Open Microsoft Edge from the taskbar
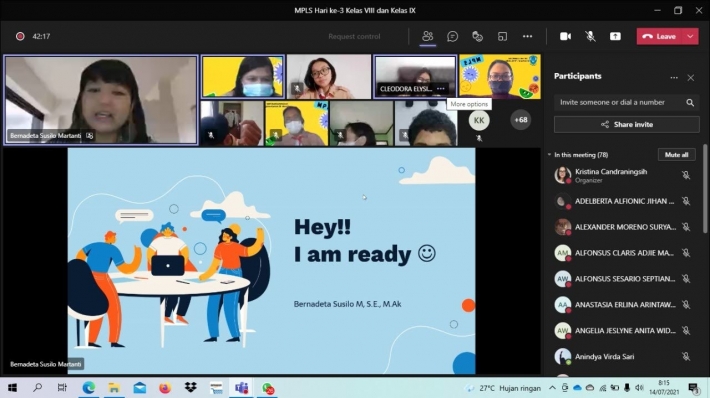 point(89,388)
